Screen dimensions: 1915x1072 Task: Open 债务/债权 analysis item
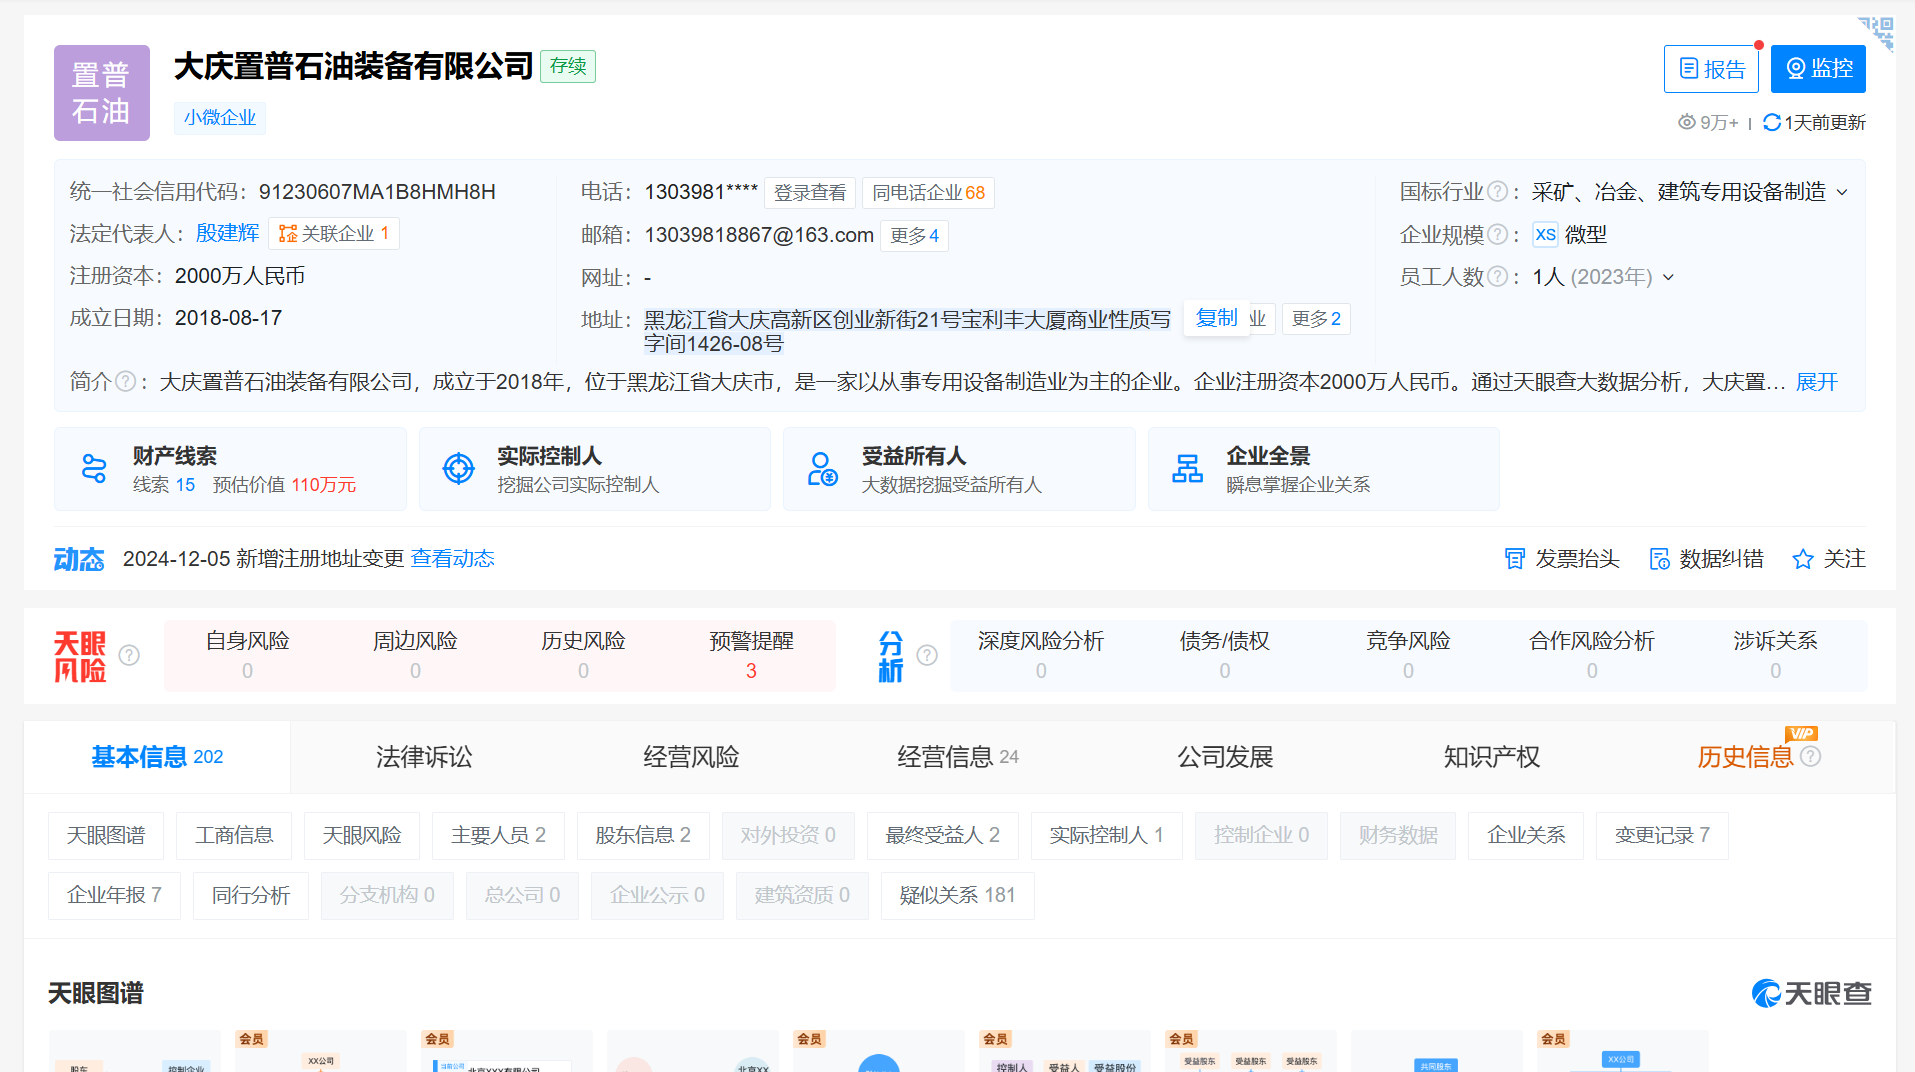tap(1225, 655)
